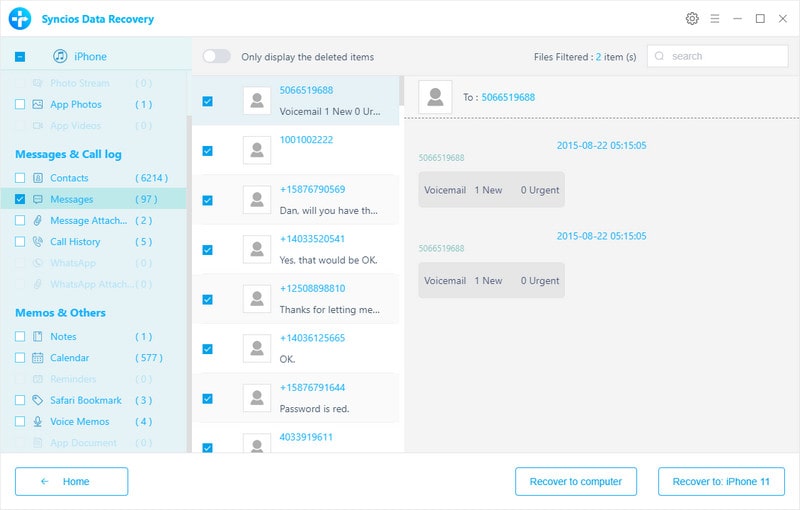This screenshot has width=800, height=510.
Task: Check the Calendar checkbox
Action: (20, 358)
